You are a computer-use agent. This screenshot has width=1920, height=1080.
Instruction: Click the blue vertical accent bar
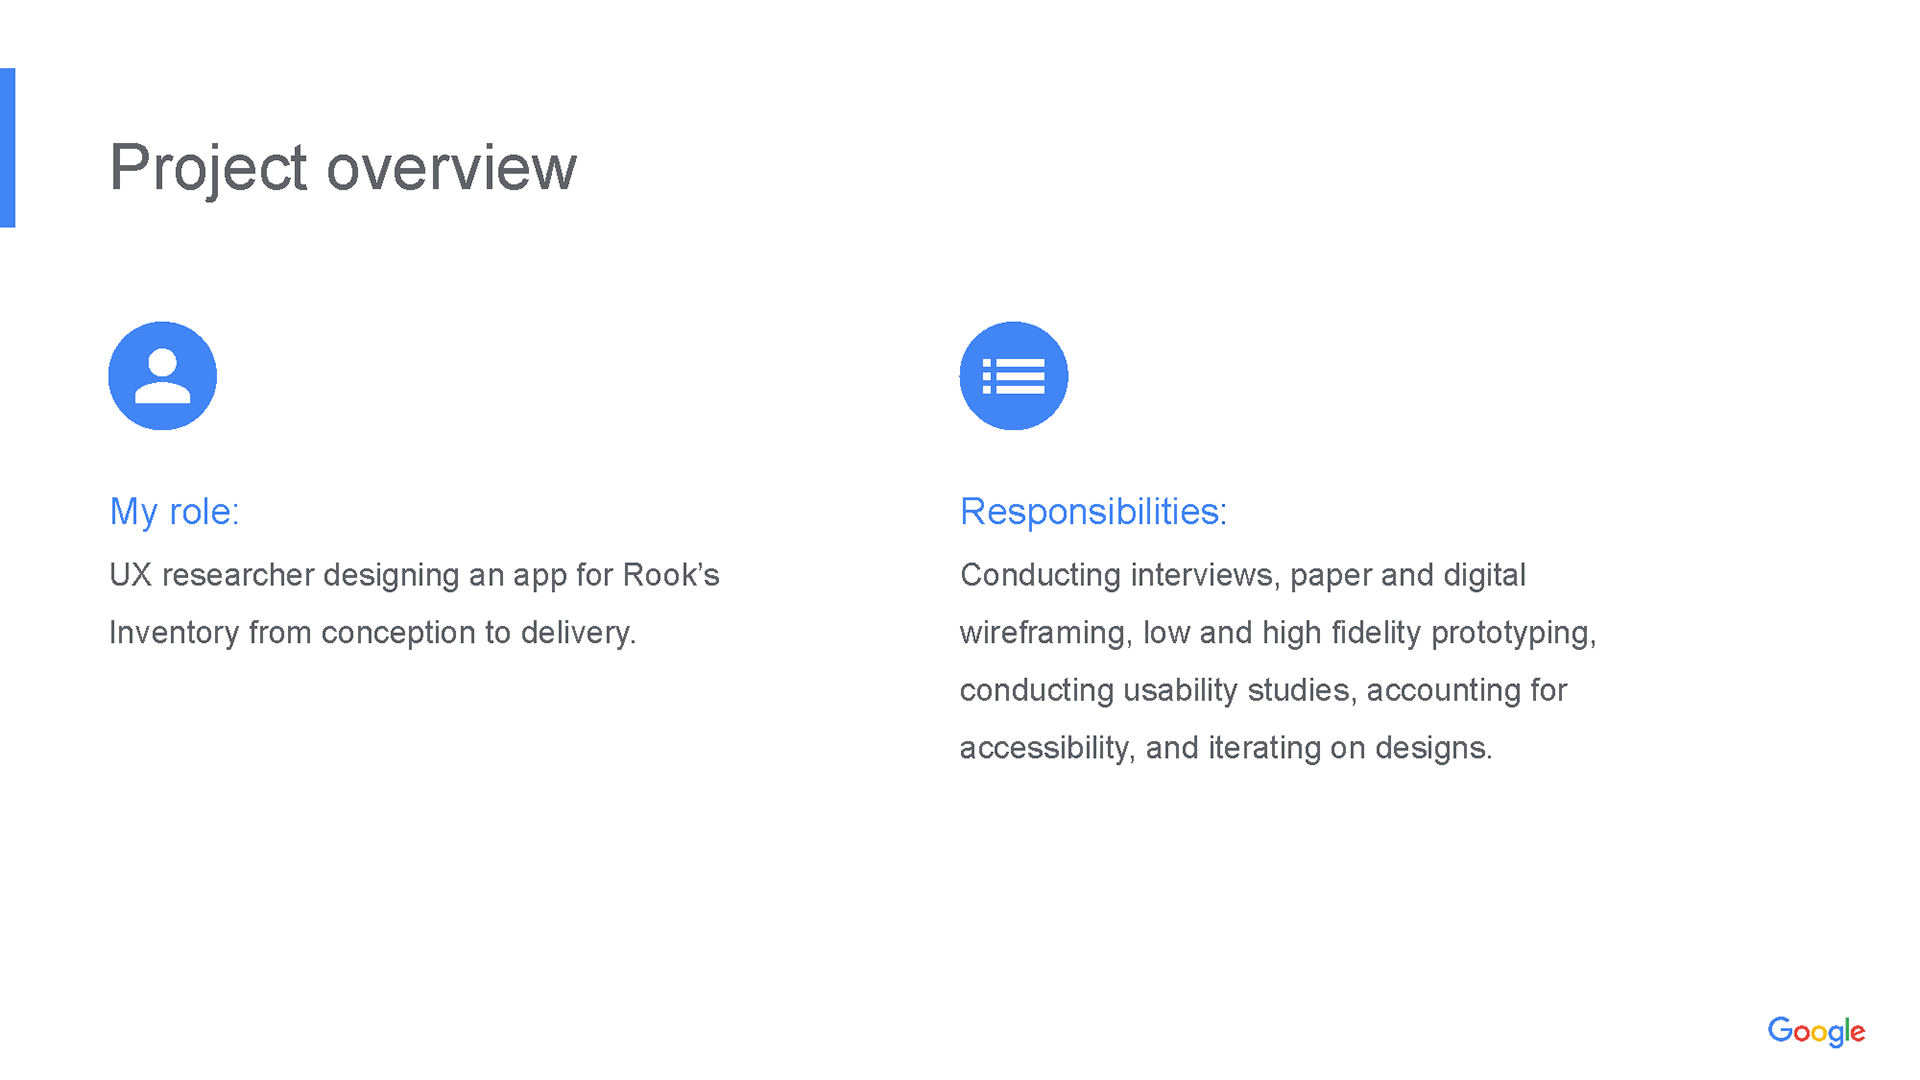point(8,148)
